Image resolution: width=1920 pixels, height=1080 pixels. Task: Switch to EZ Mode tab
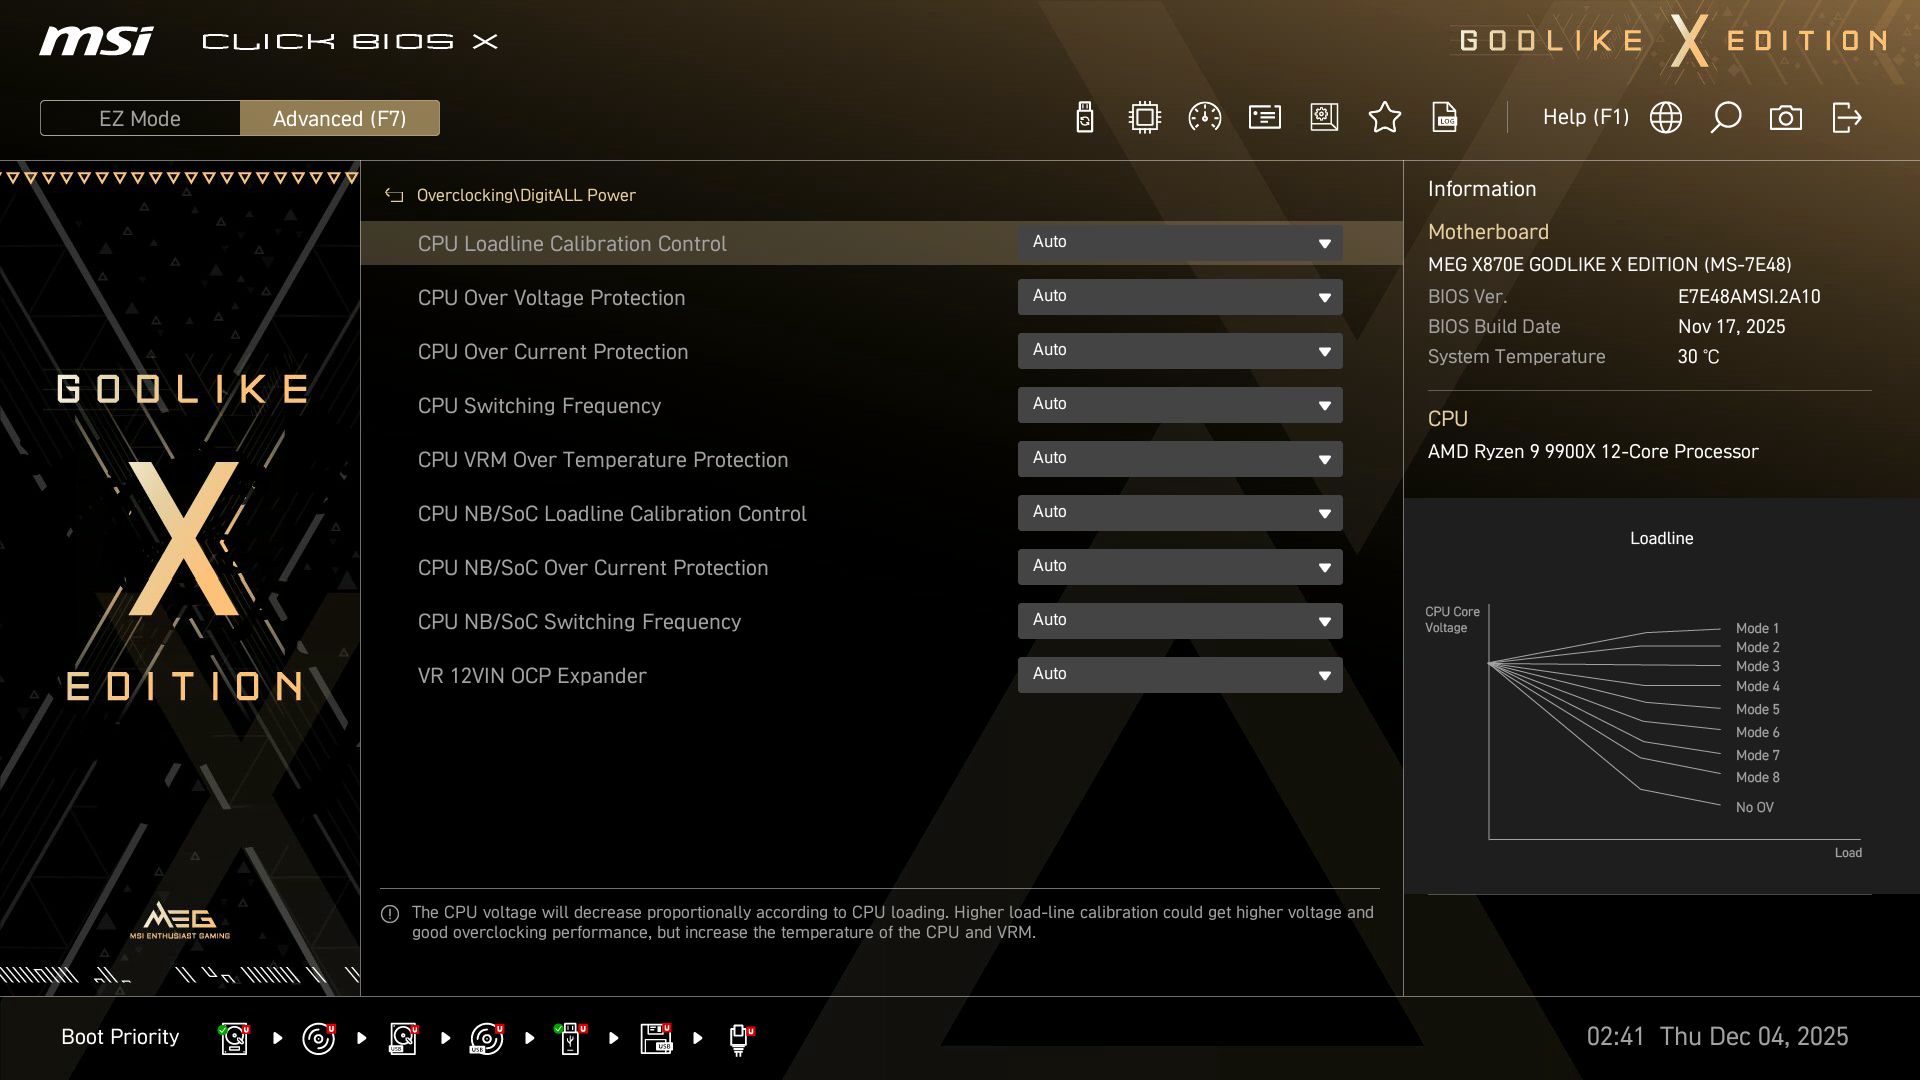point(139,118)
